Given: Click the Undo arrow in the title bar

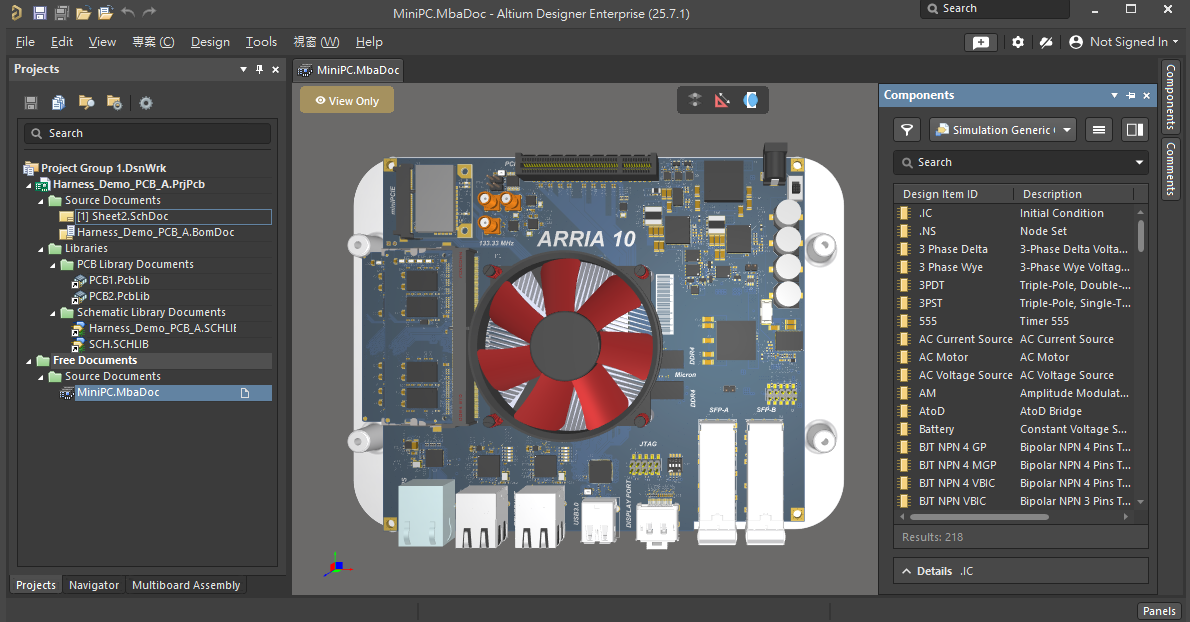Looking at the screenshot, I should tap(128, 12).
